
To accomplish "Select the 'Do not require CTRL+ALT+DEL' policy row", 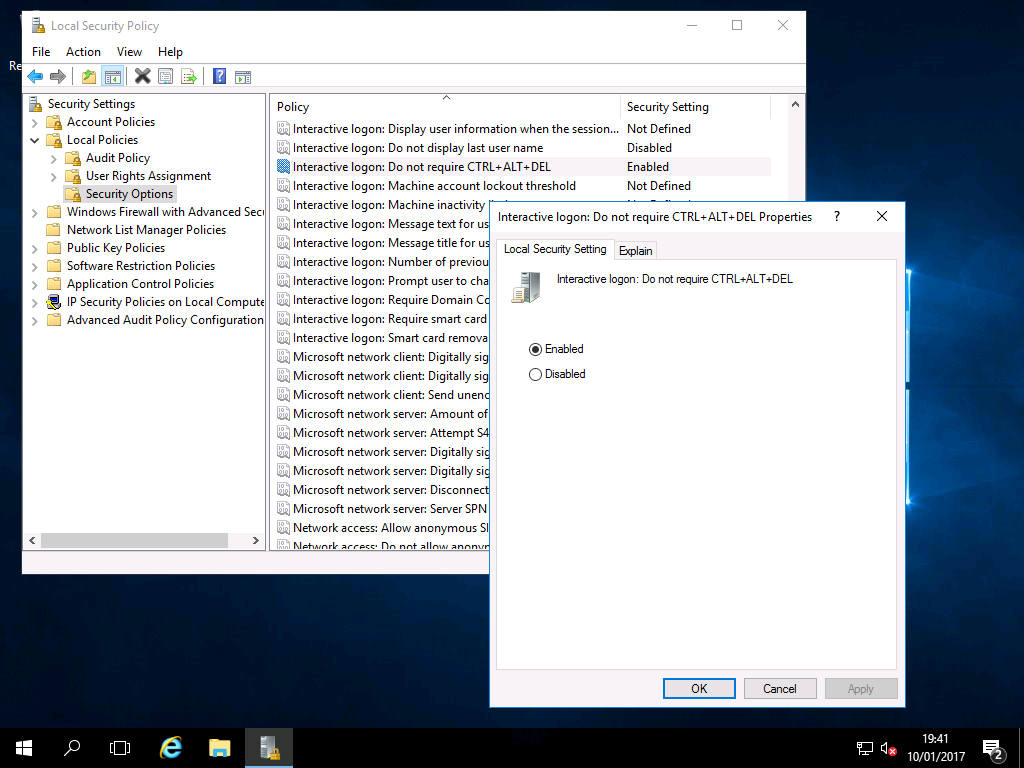I will [x=522, y=167].
